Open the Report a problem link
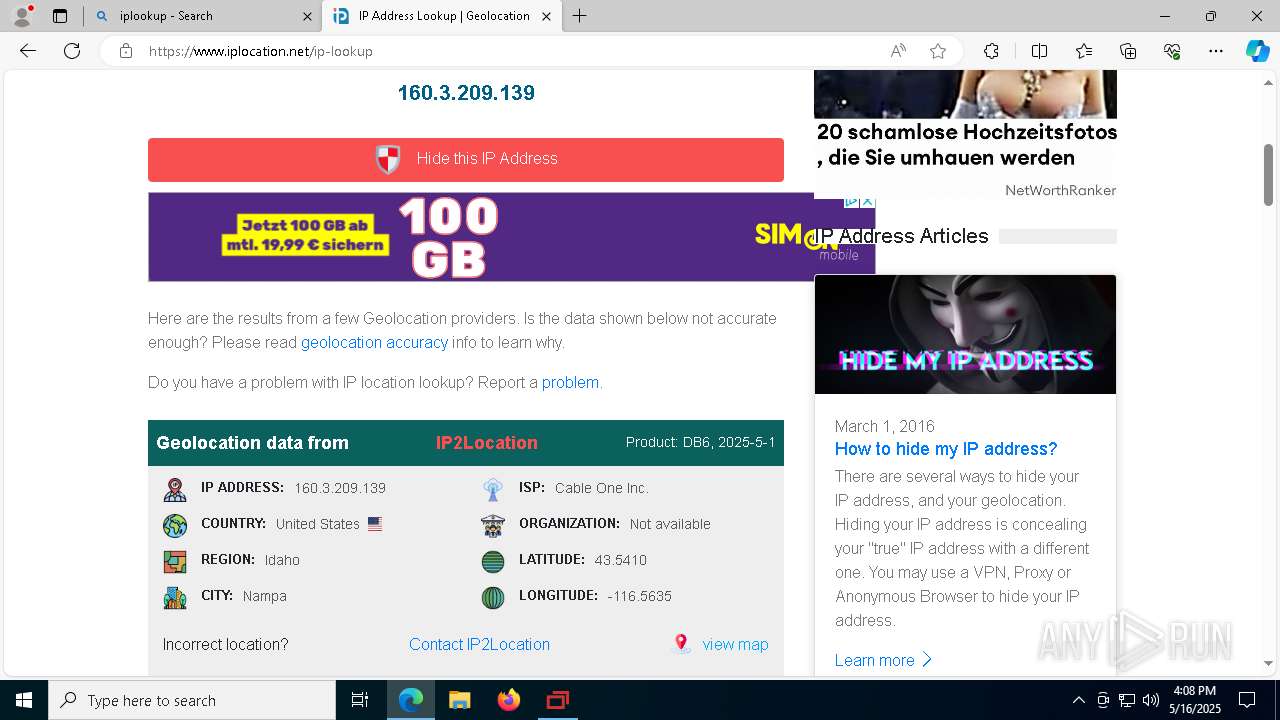The height and width of the screenshot is (720, 1280). point(570,382)
